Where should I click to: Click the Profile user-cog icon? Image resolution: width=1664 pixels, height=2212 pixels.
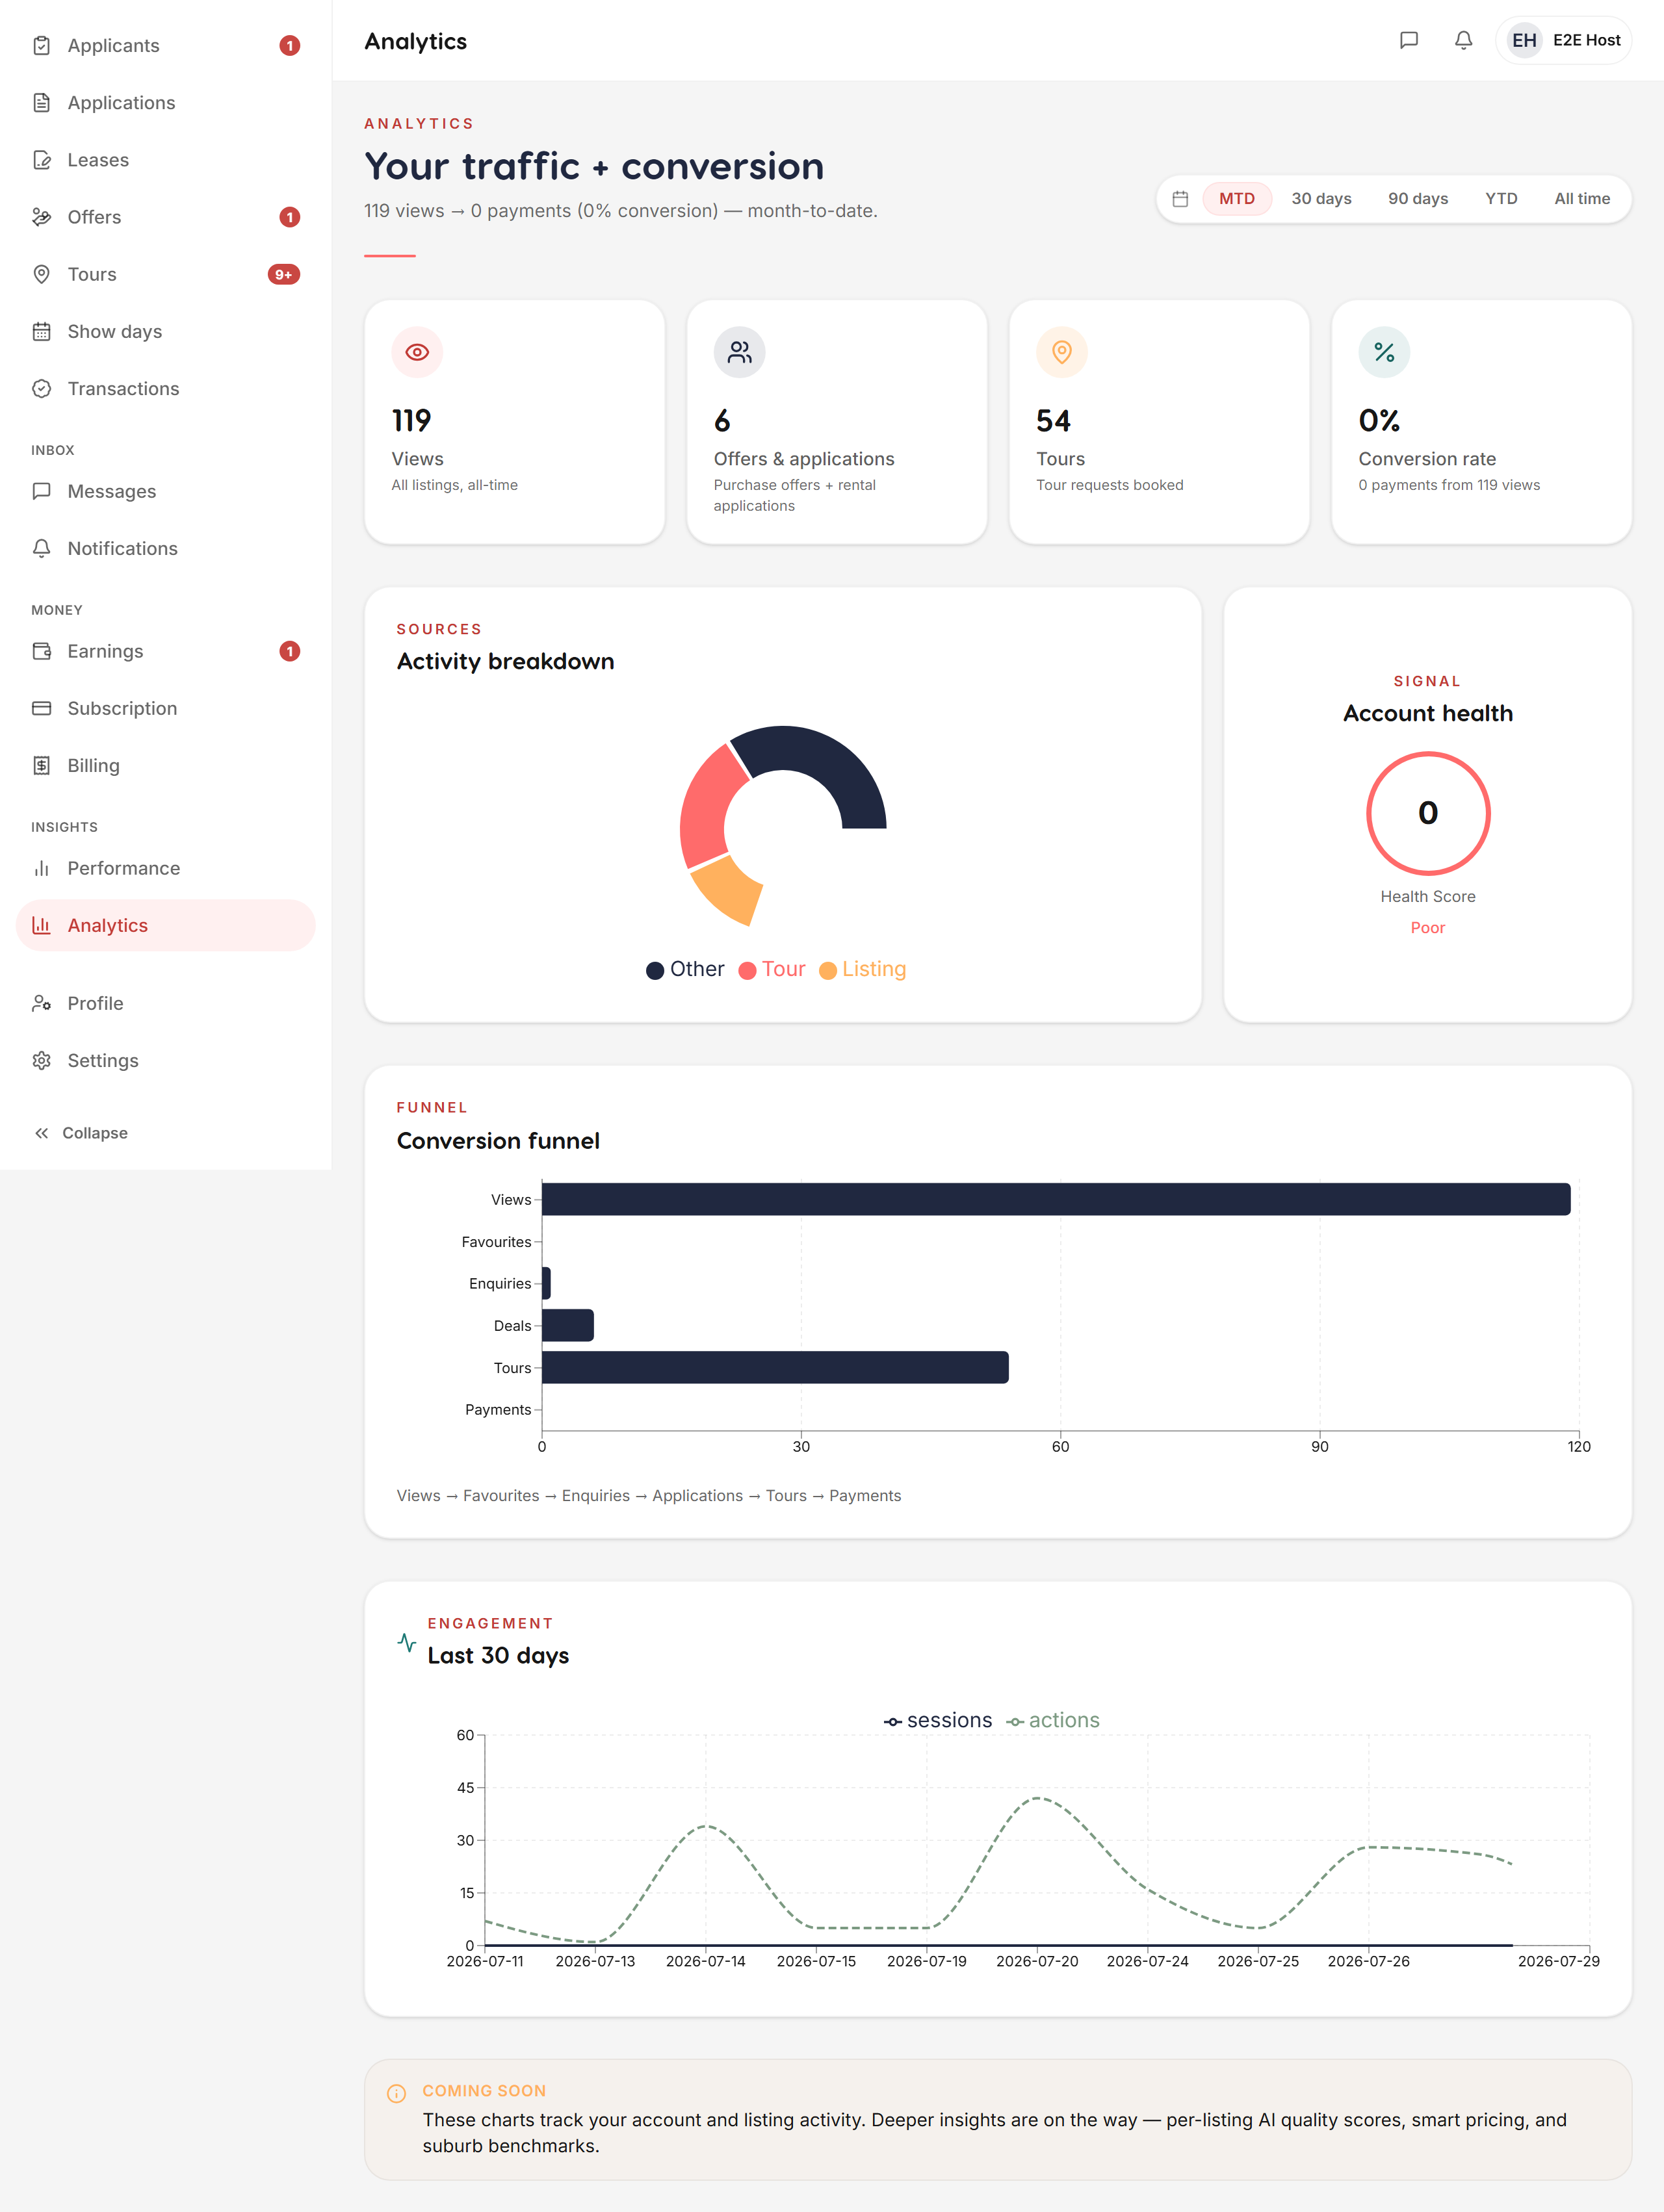click(x=41, y=1003)
